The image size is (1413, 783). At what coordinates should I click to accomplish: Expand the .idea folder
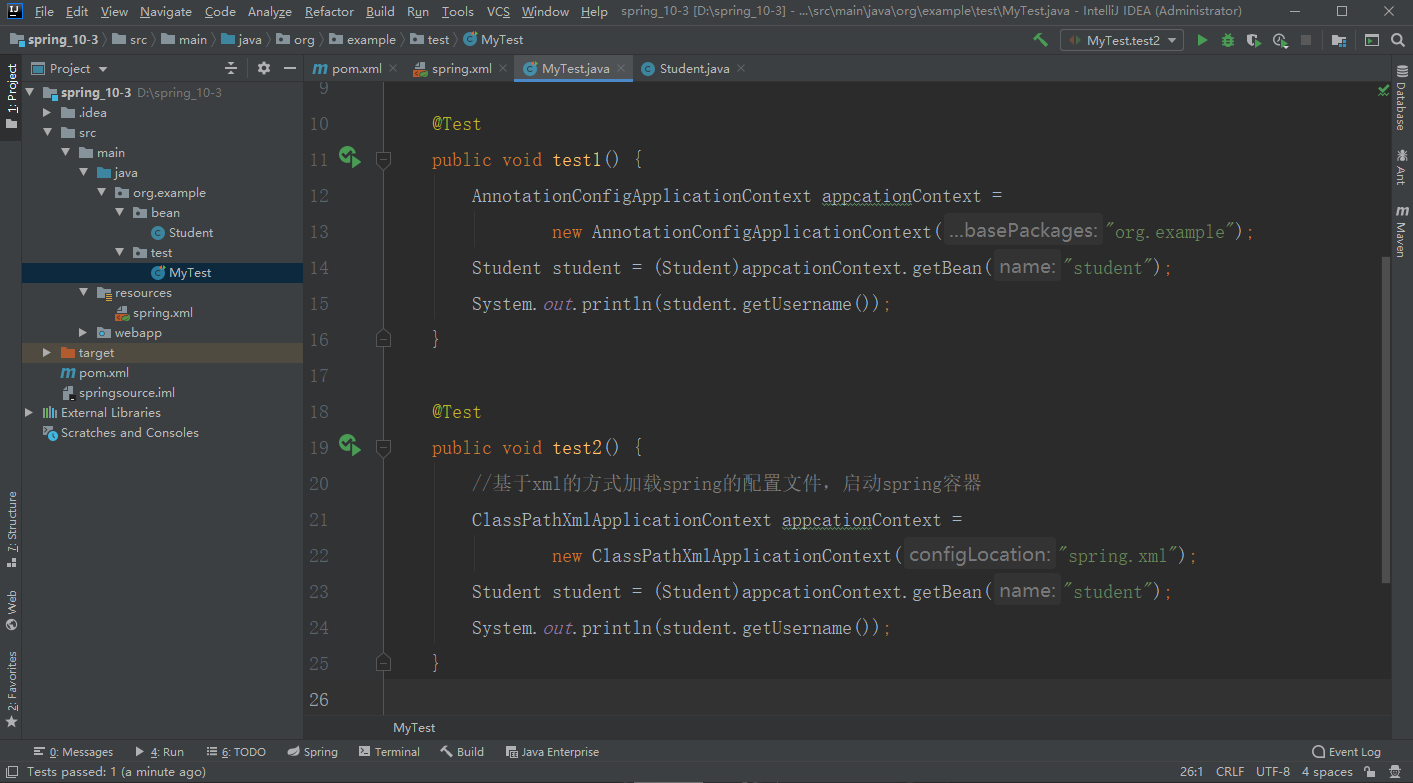[x=47, y=113]
